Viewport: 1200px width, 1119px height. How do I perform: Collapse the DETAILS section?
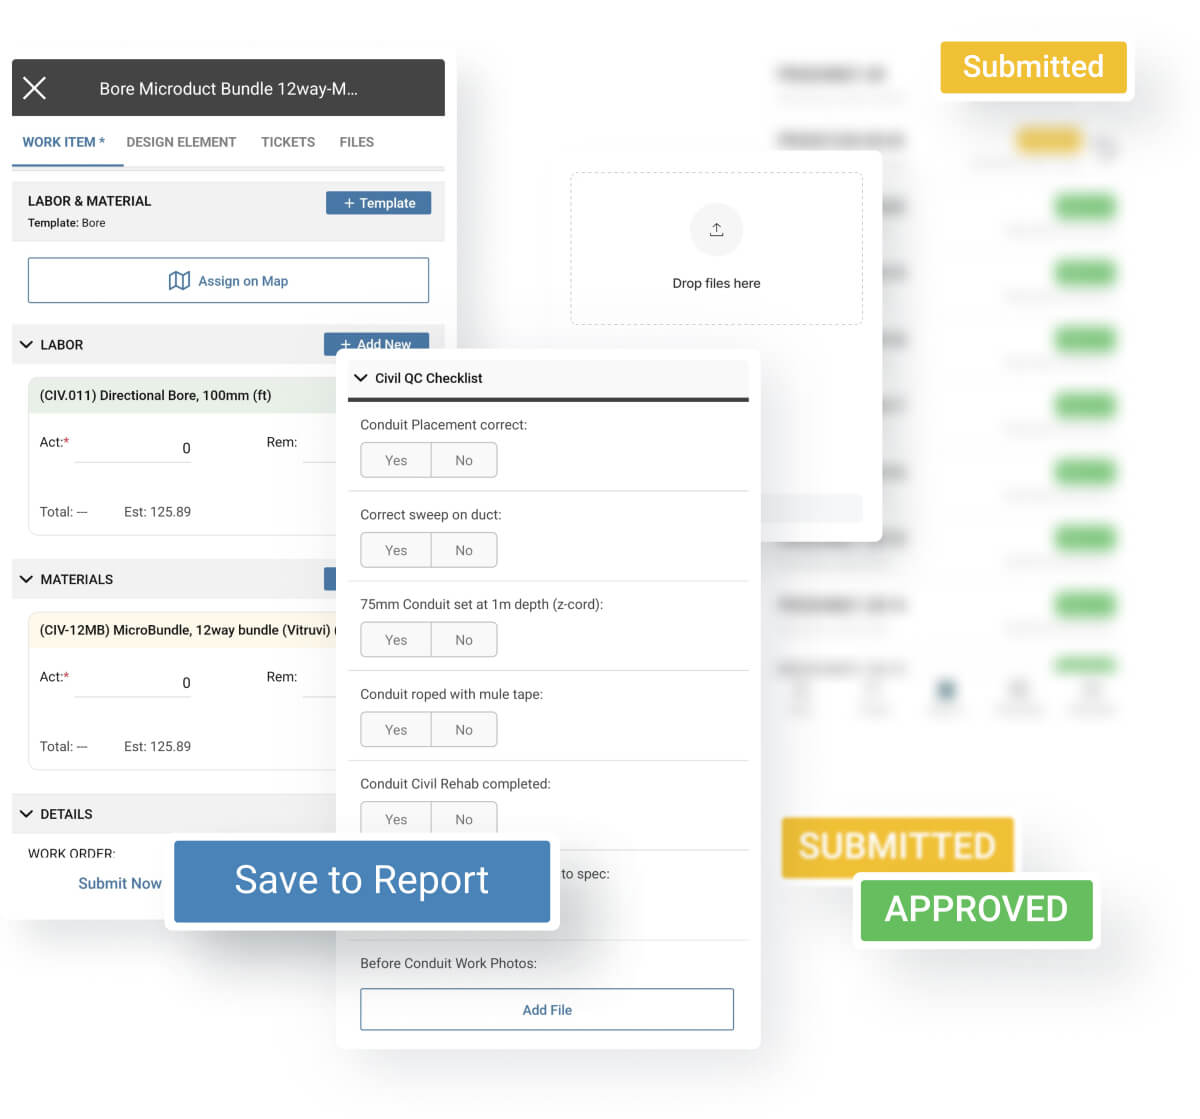click(x=26, y=813)
